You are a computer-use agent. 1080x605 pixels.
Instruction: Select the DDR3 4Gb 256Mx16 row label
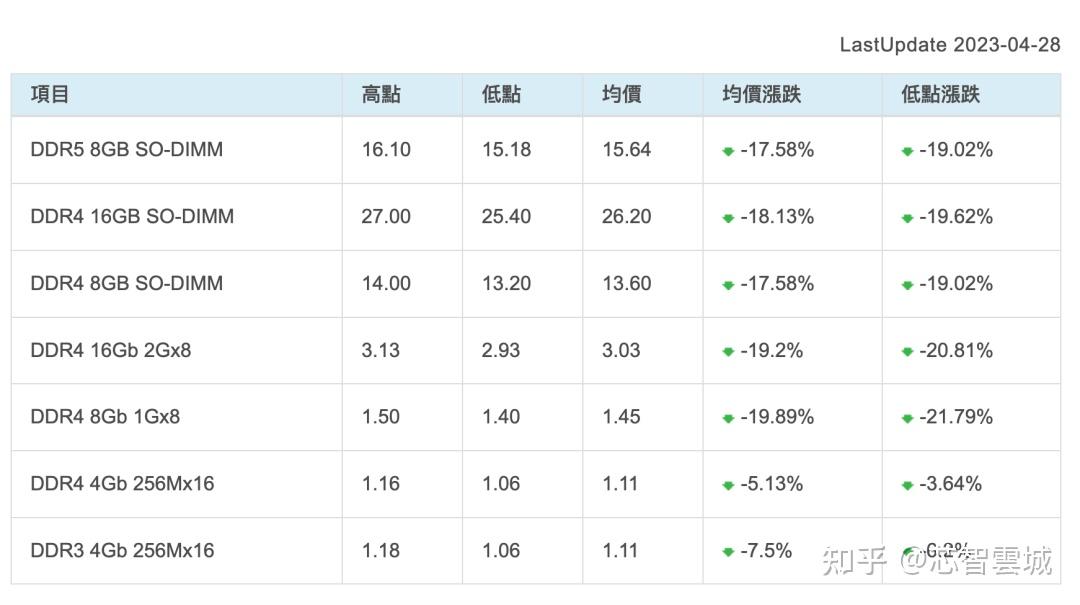[x=122, y=550]
